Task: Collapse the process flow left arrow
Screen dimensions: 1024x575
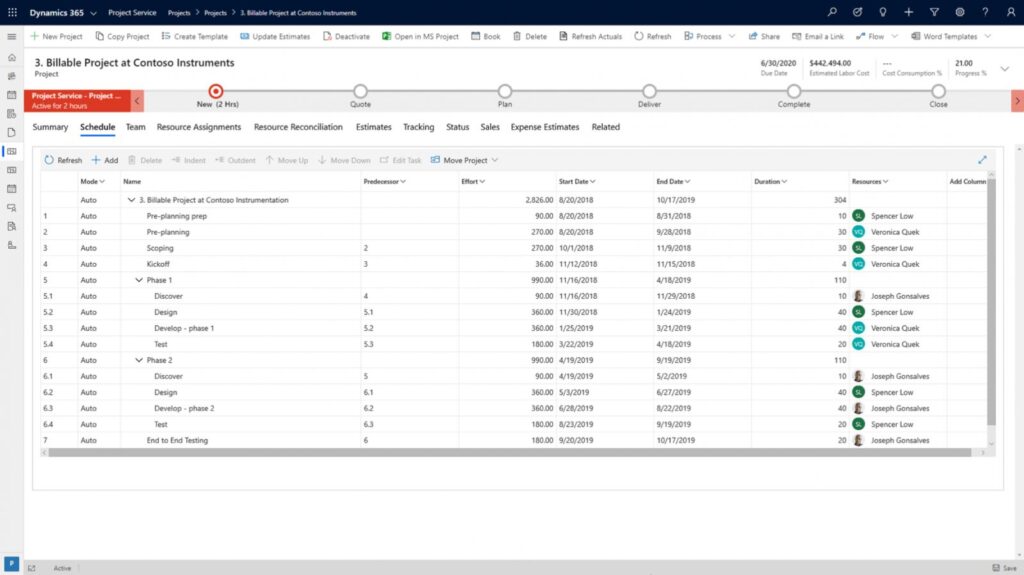Action: coord(137,101)
